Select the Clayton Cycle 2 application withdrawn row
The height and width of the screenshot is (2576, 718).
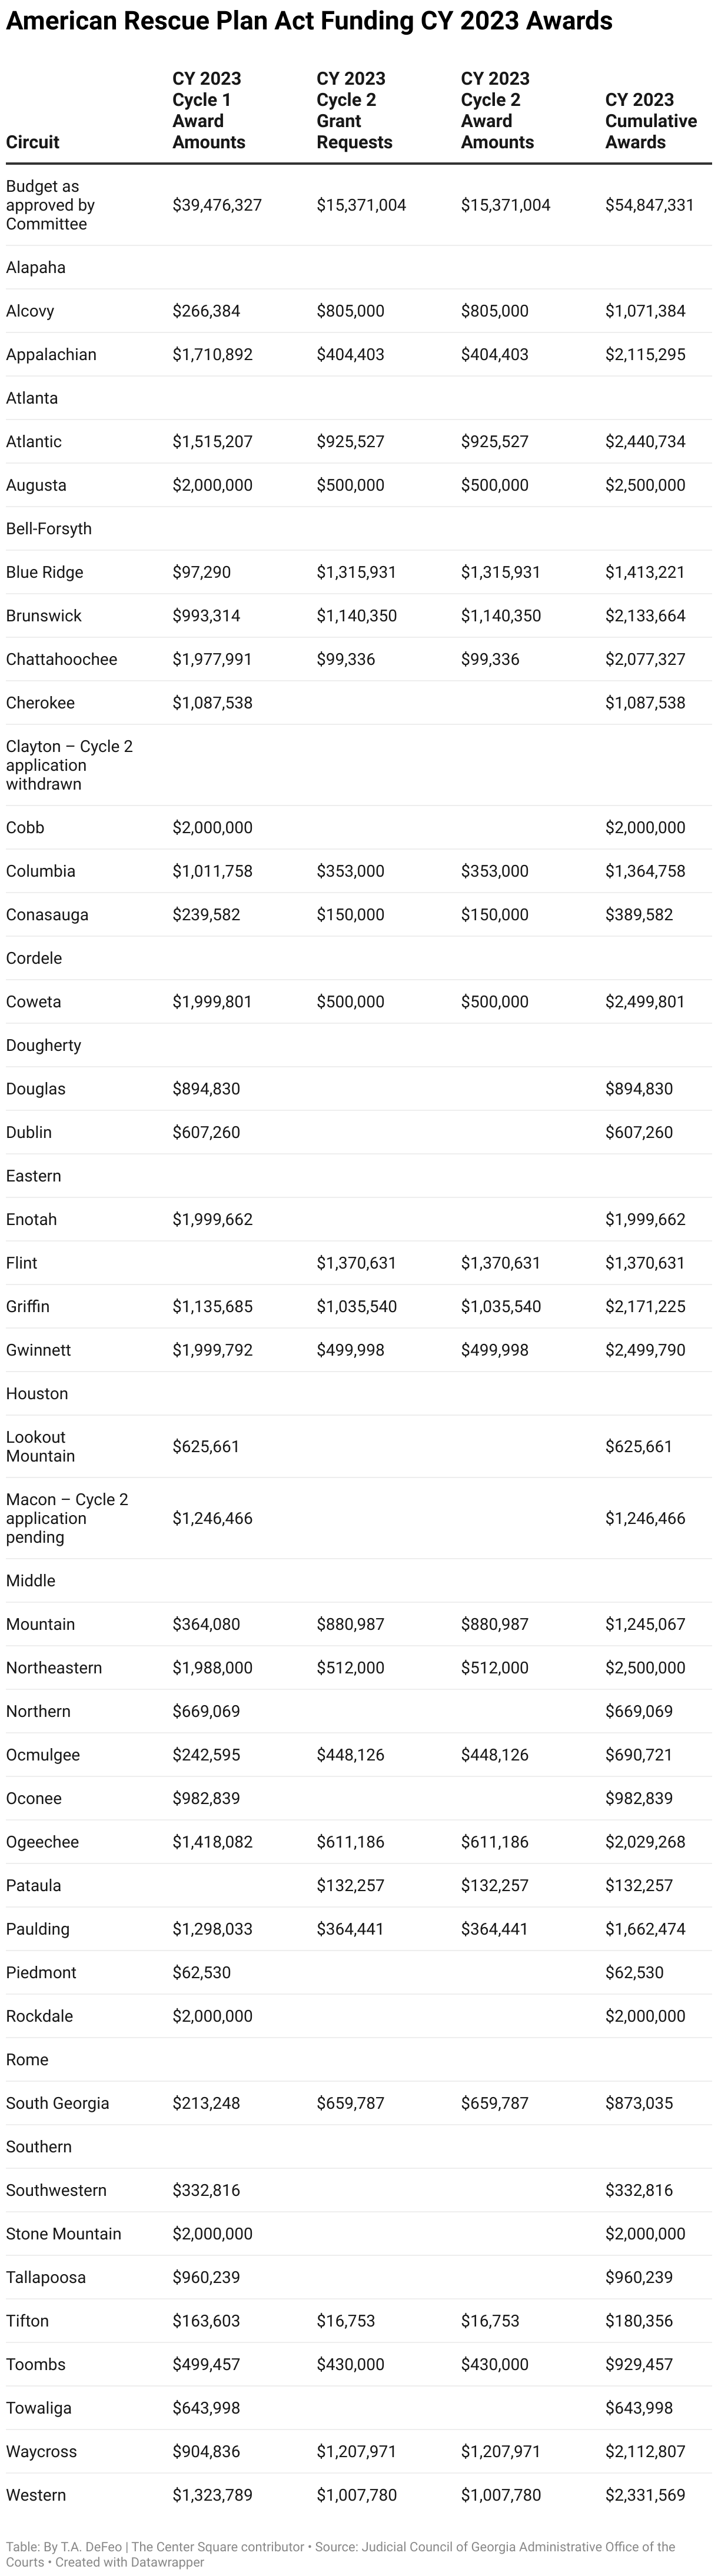pyautogui.click(x=69, y=765)
